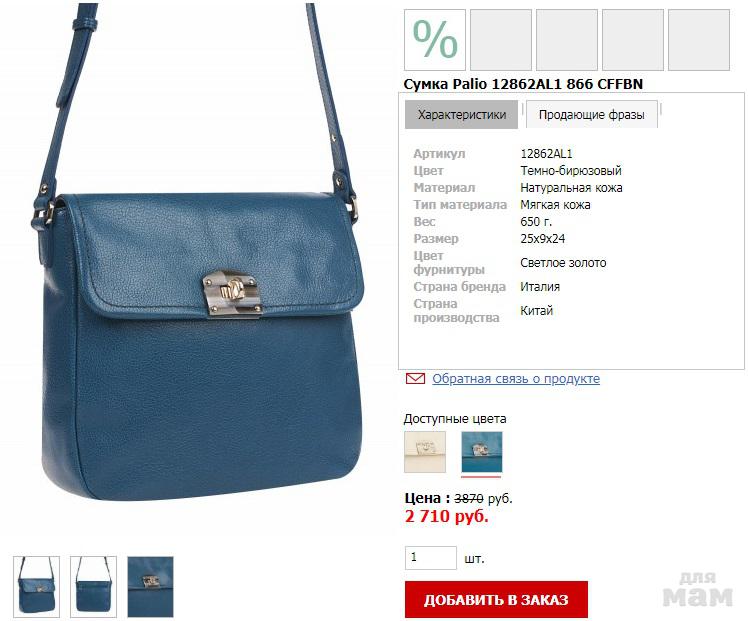Image resolution: width=748 pixels, height=621 pixels.
Task: Open the Характеристики tab
Action: point(461,114)
